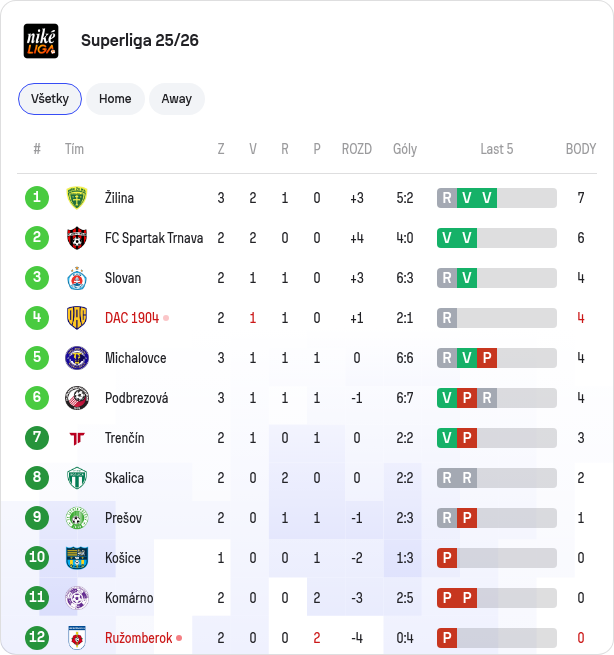
Task: Open the Skalica team page
Action: (x=124, y=478)
